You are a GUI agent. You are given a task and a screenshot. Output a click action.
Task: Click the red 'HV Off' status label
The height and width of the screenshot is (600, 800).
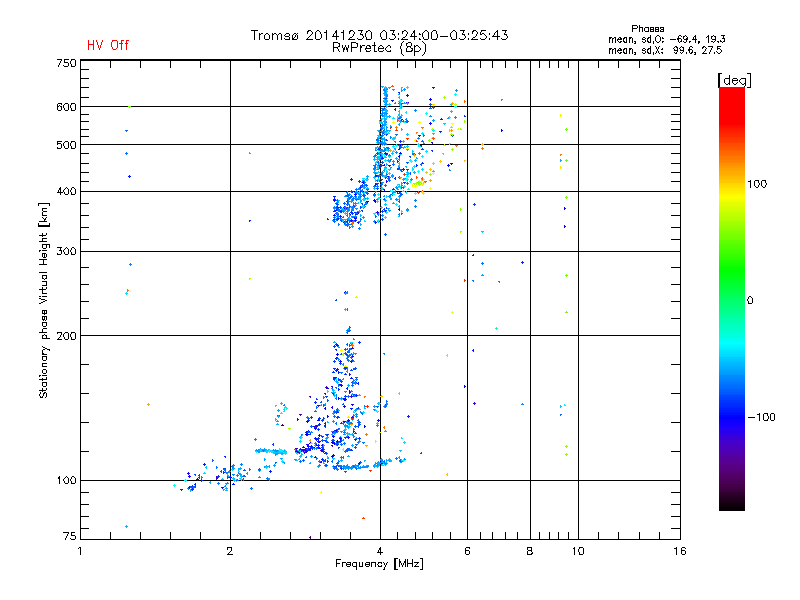coord(108,45)
